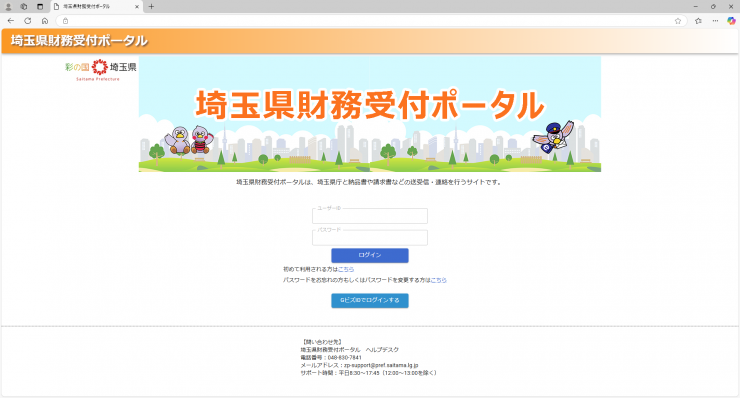Open browser Settings and more menu

[x=715, y=21]
